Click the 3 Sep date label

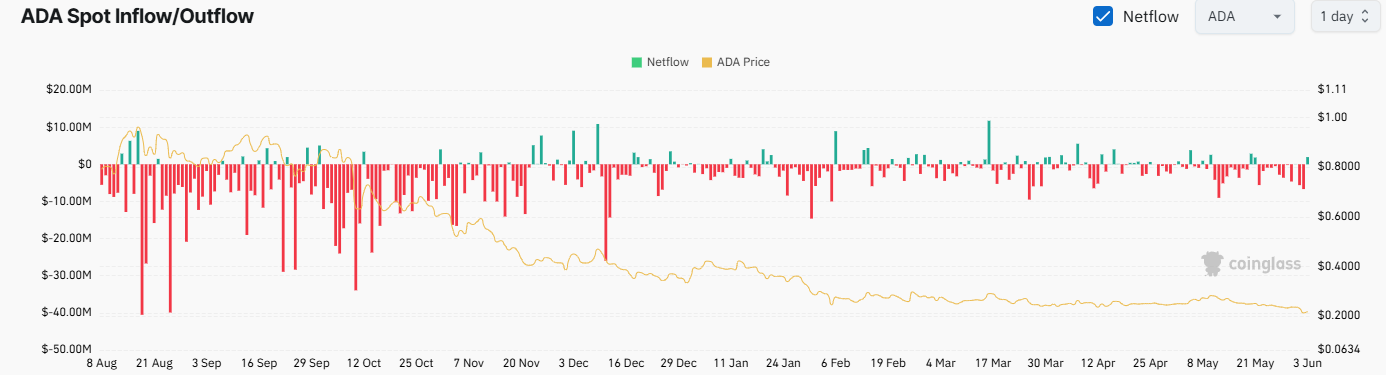(x=207, y=363)
